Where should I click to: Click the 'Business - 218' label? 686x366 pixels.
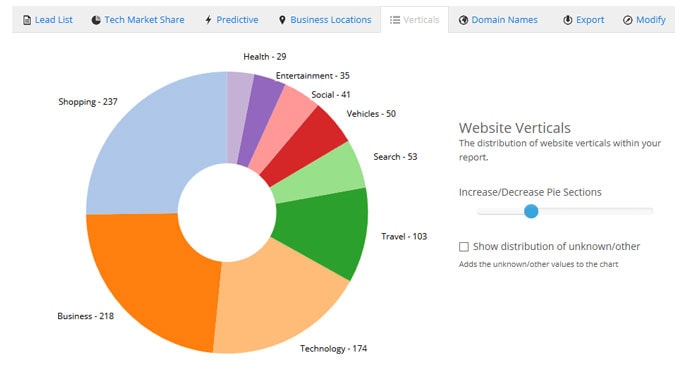pos(86,316)
